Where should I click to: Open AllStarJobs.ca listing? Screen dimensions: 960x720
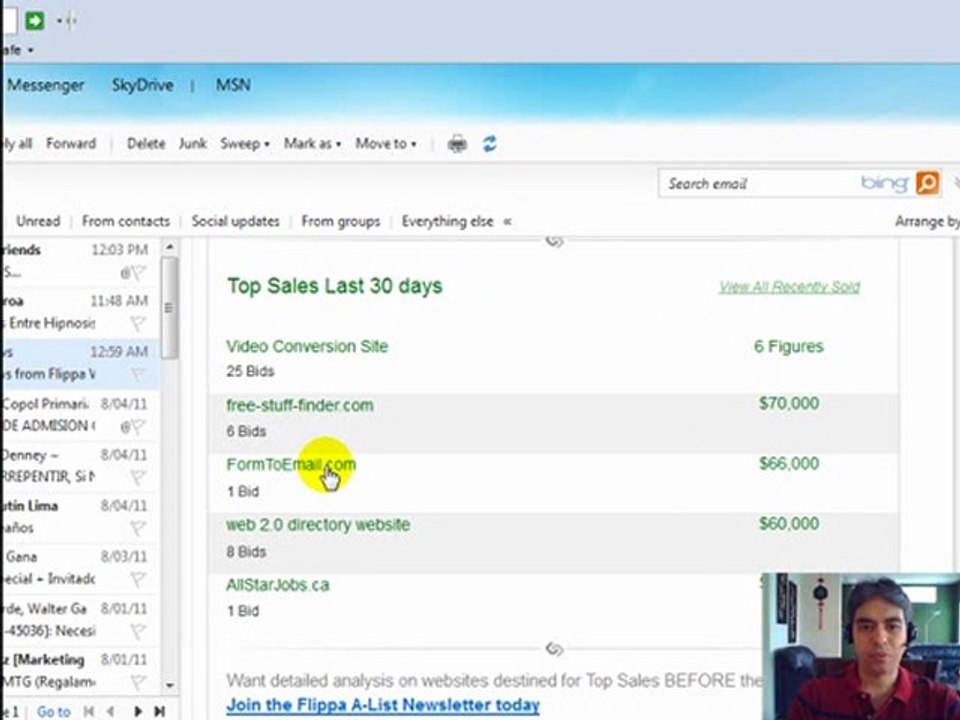pos(277,585)
